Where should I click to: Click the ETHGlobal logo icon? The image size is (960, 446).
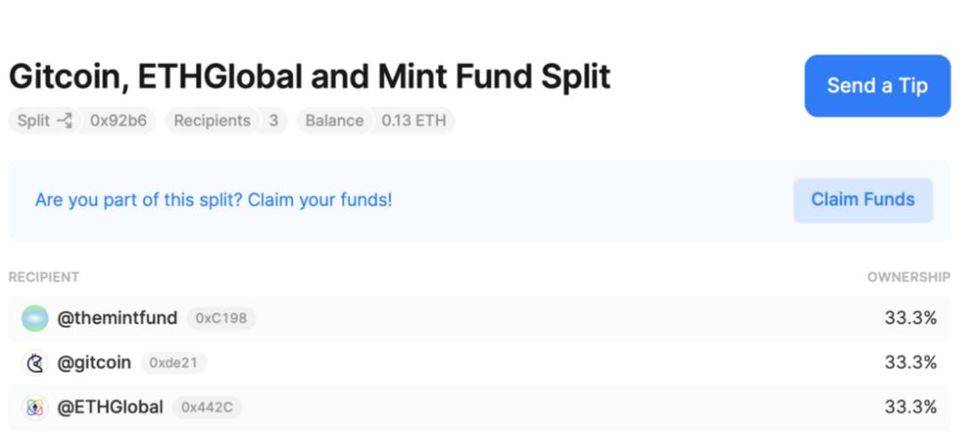coord(36,407)
